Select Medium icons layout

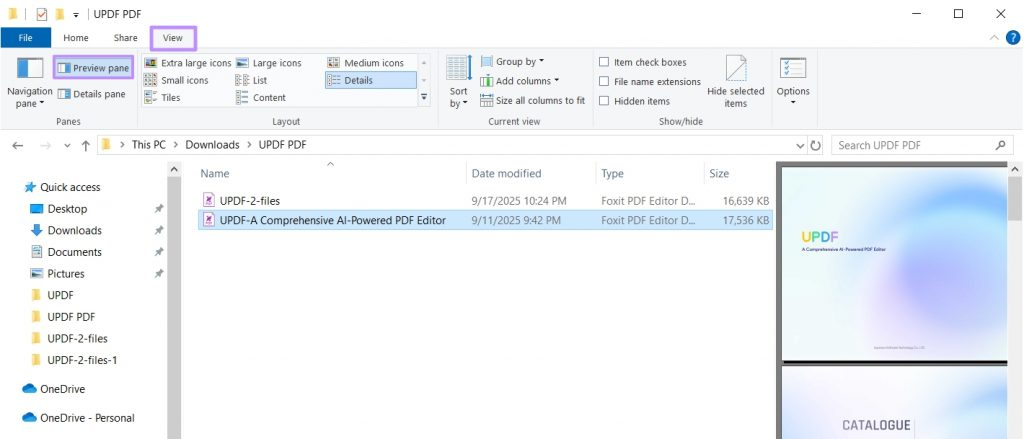(x=366, y=63)
